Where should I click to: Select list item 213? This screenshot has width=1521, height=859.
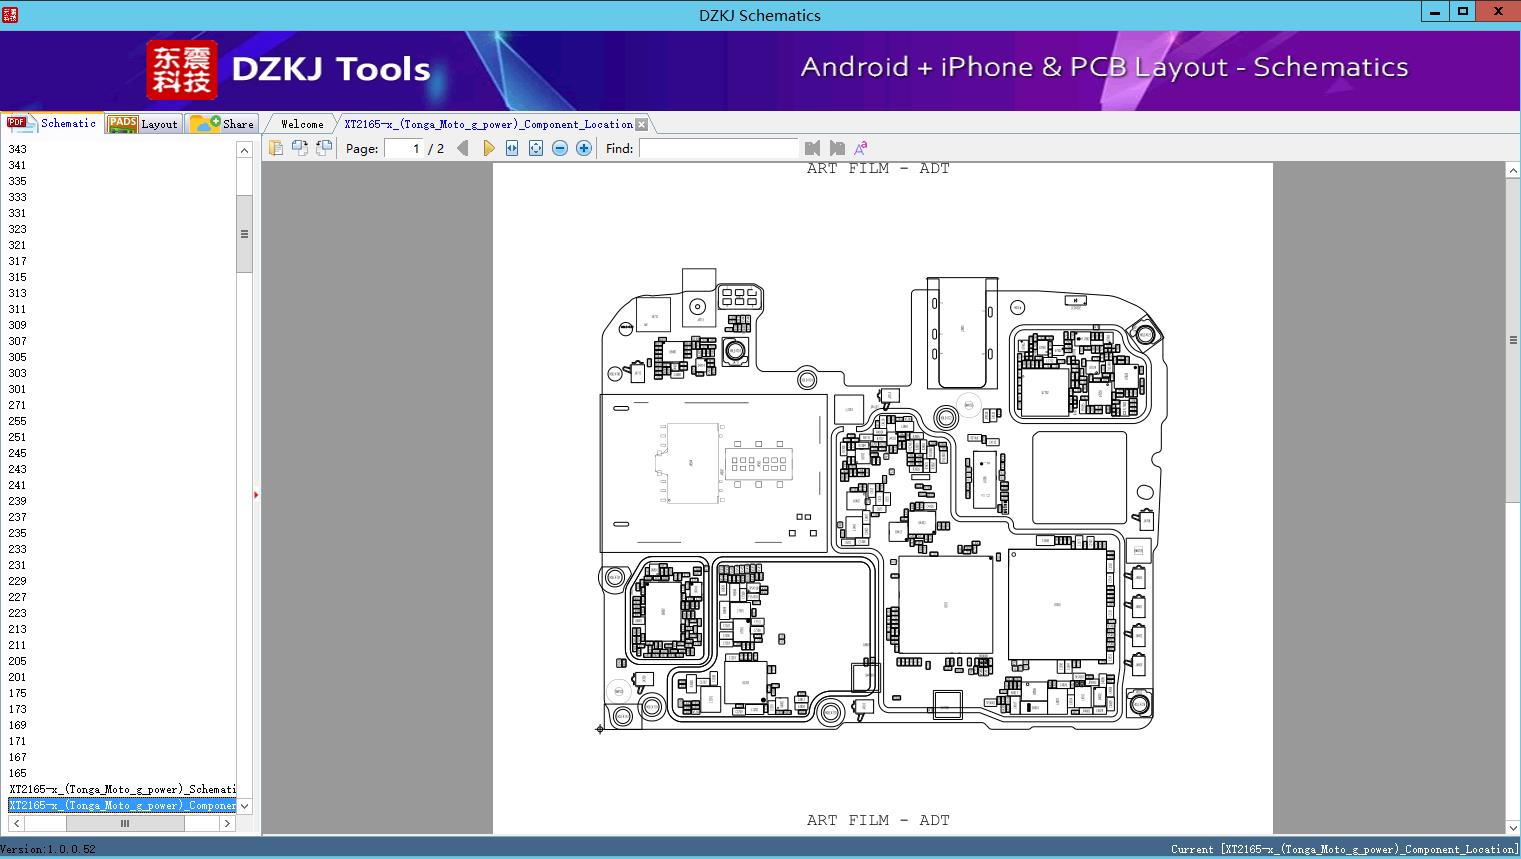(x=17, y=629)
